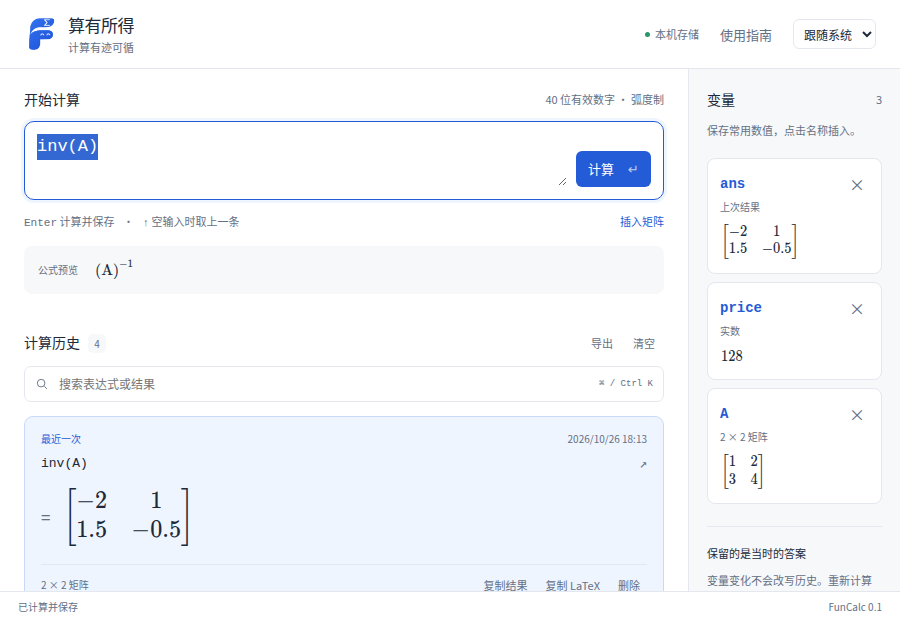Click the history count badge 4
The width and height of the screenshot is (900, 620).
96,343
